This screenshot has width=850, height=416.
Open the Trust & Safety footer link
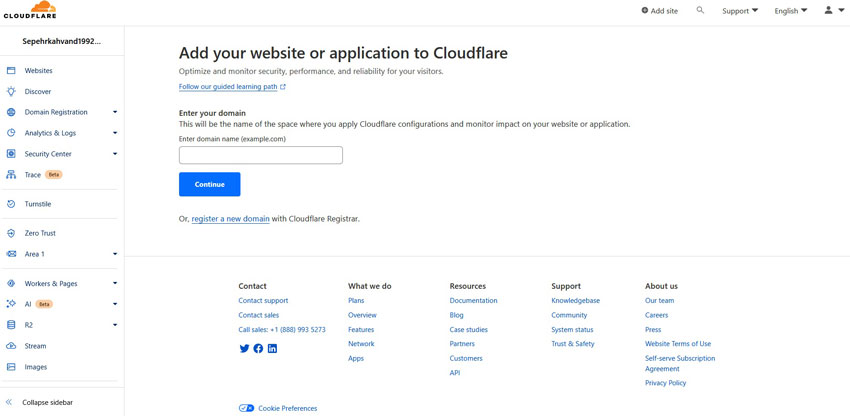[573, 344]
